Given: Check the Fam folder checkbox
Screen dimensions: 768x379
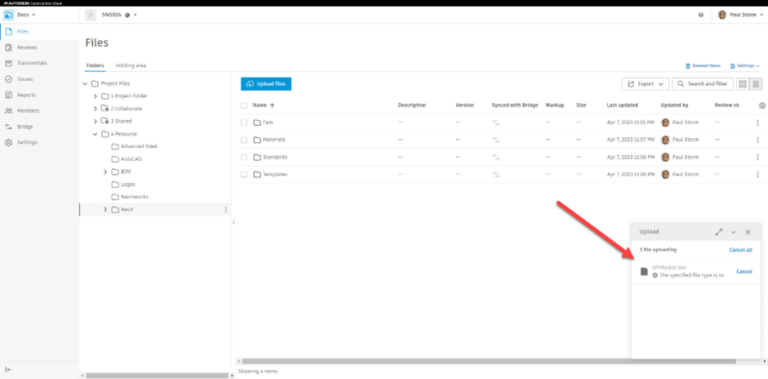Looking at the screenshot, I should 244,122.
